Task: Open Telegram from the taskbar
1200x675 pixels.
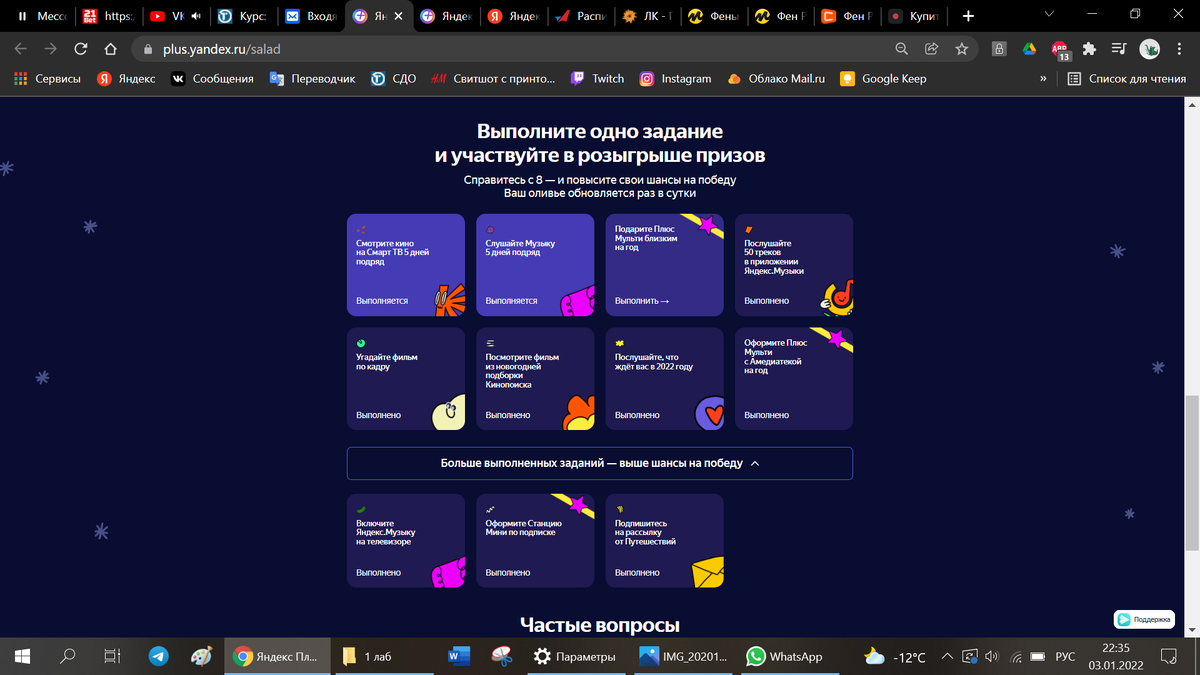Action: pos(158,657)
